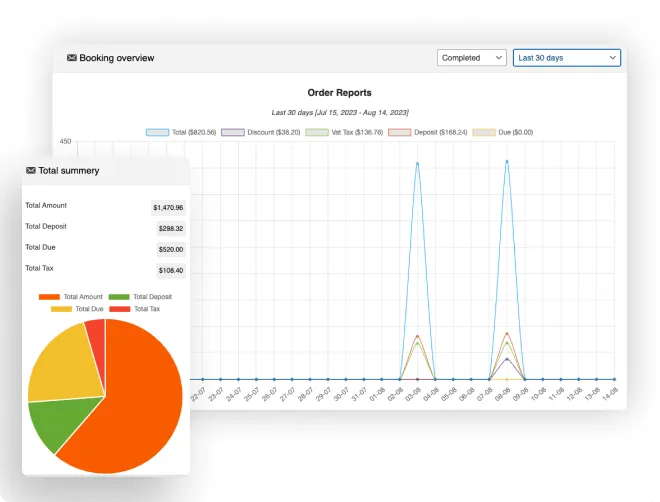Hide the Due ($0.00) legend series

503,132
